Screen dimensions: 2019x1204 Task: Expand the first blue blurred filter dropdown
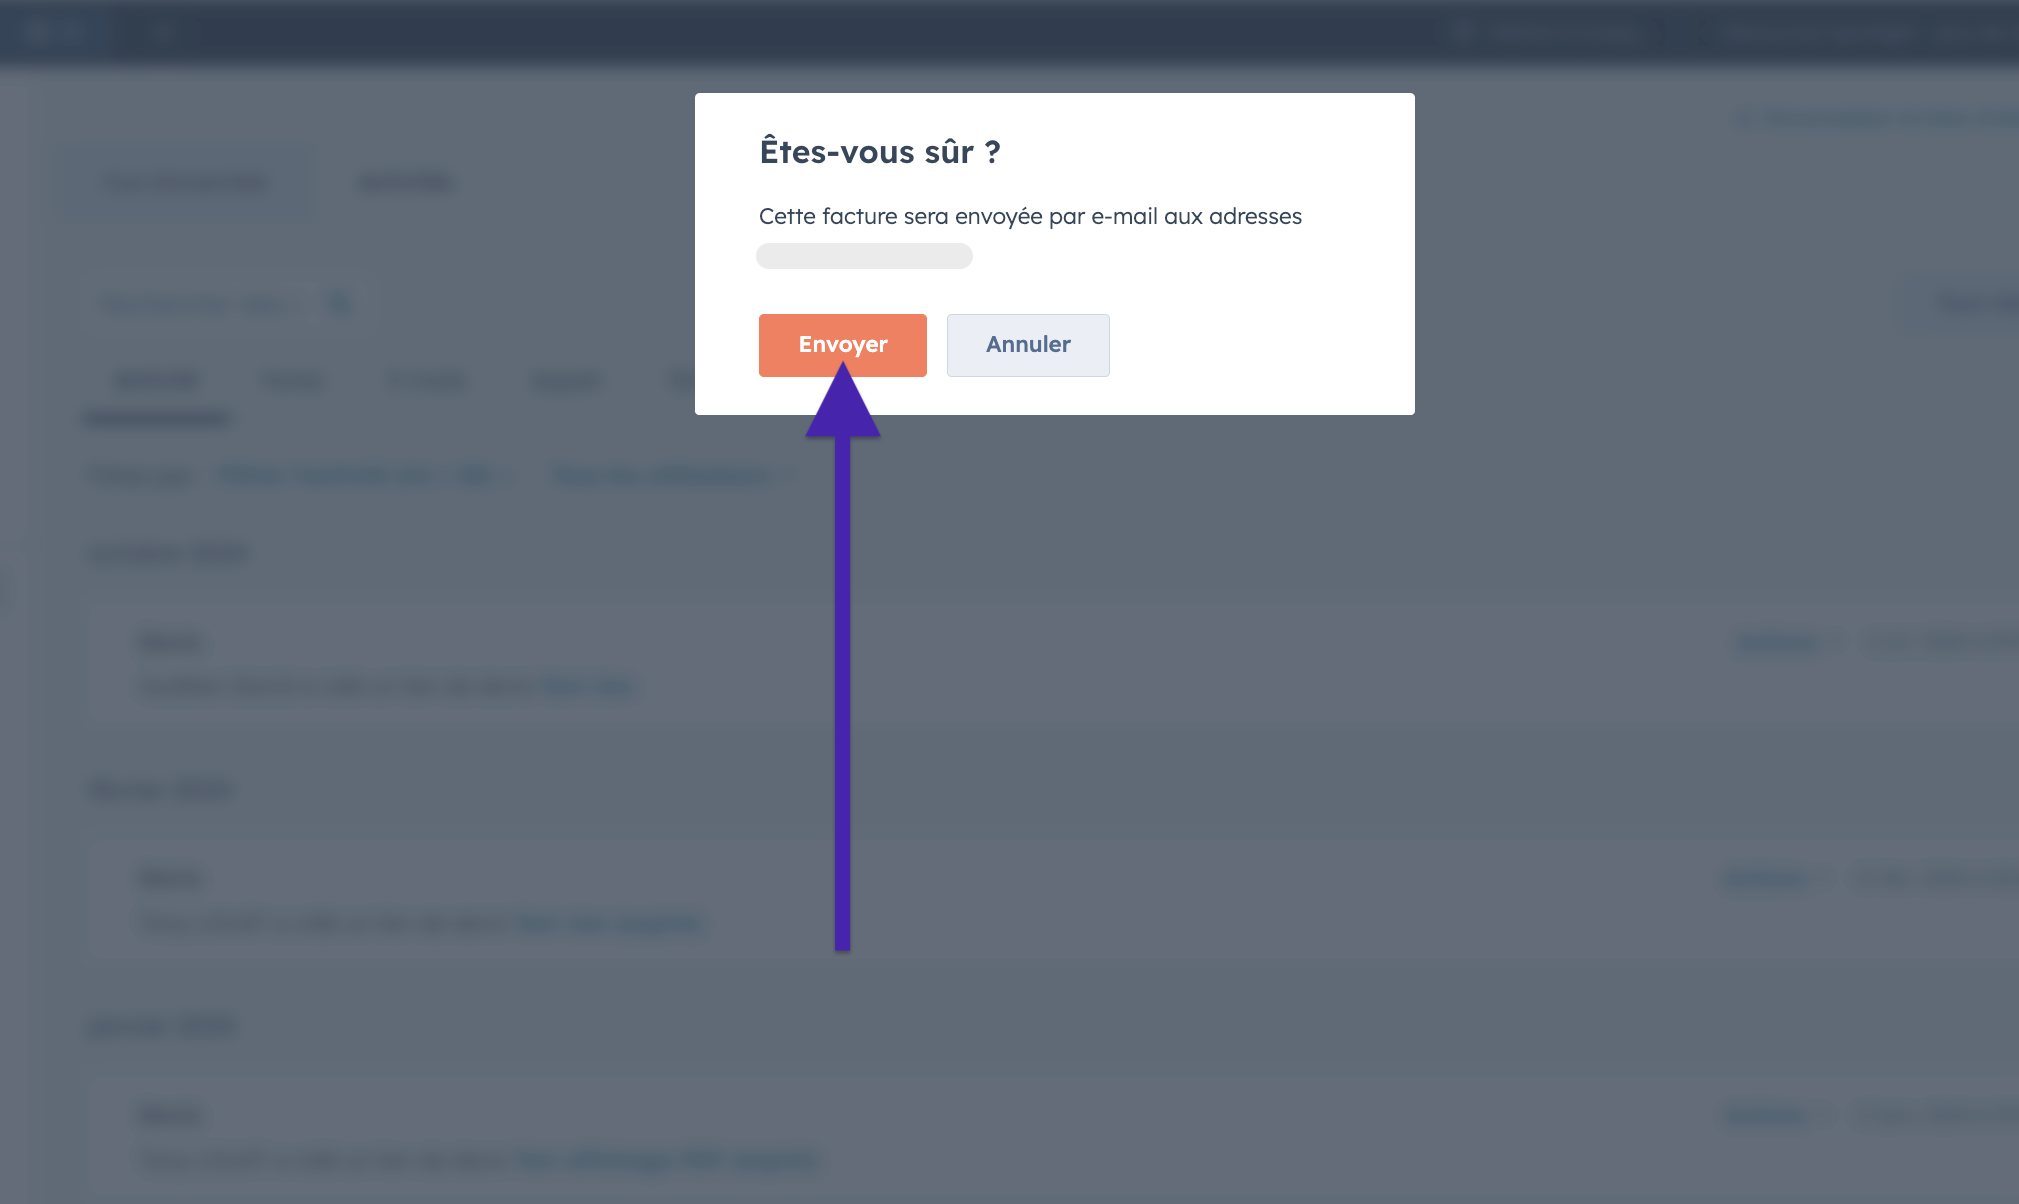click(x=367, y=476)
